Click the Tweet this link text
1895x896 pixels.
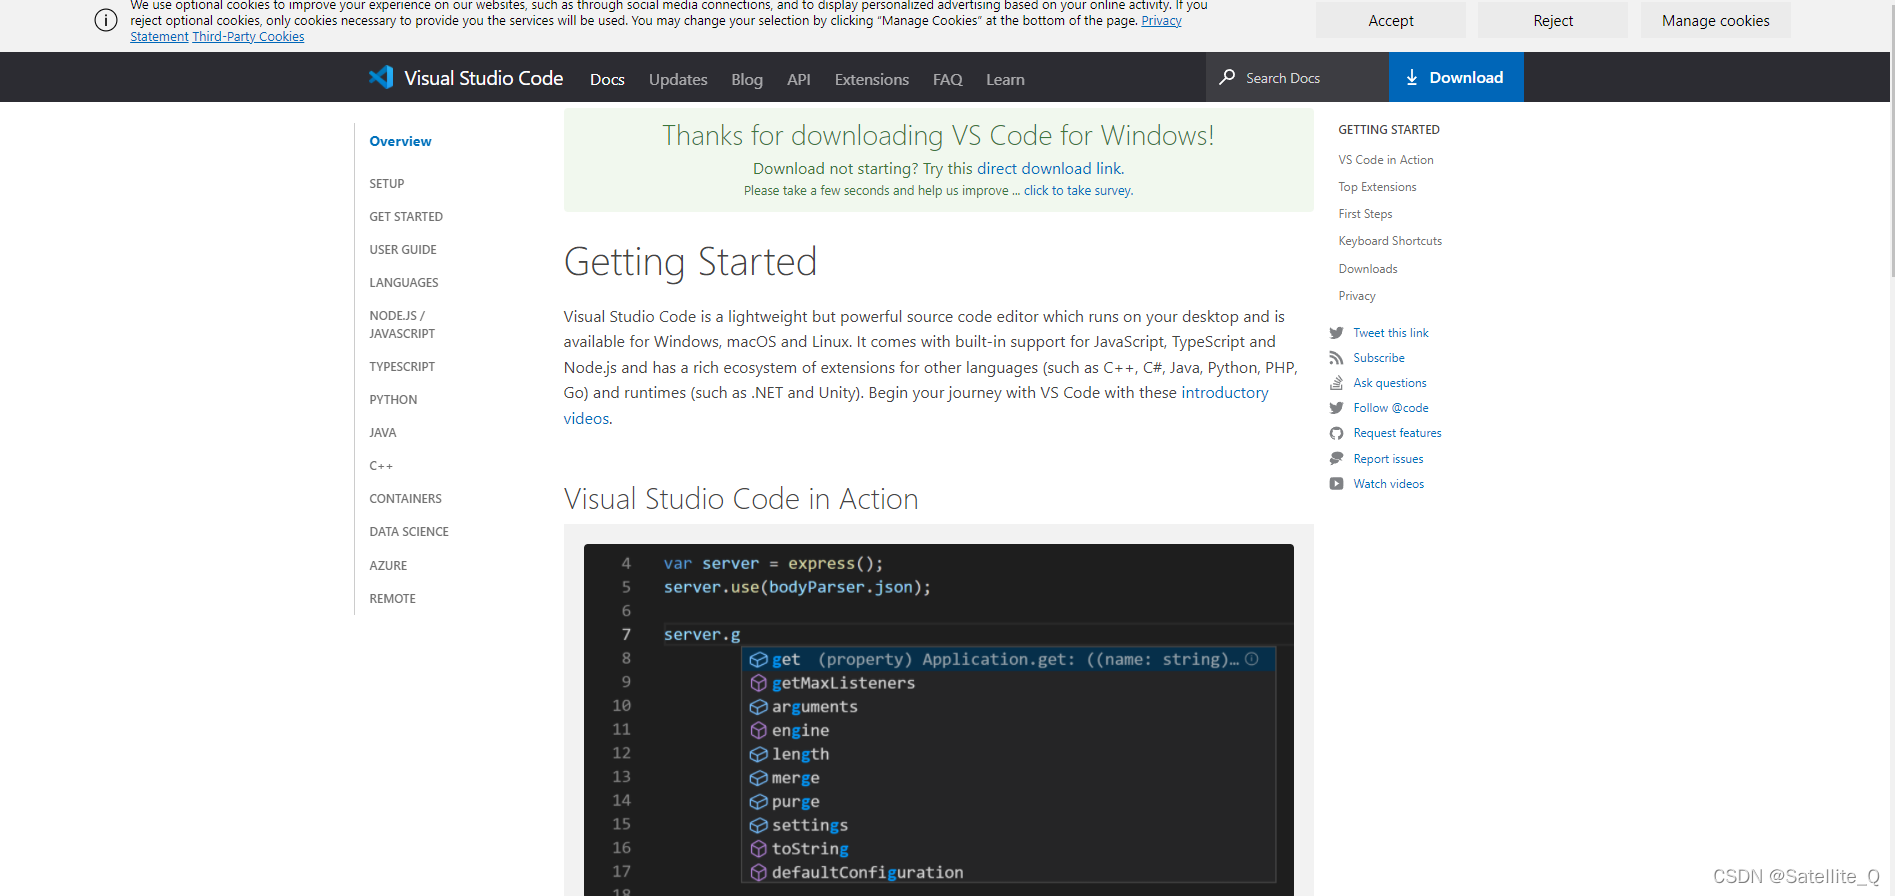coord(1391,333)
